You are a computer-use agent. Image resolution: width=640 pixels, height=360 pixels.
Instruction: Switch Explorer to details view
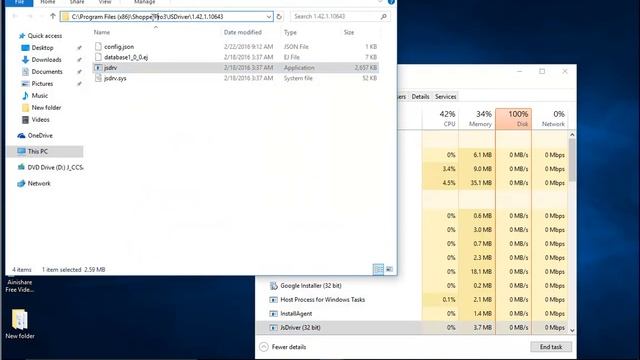point(378,269)
